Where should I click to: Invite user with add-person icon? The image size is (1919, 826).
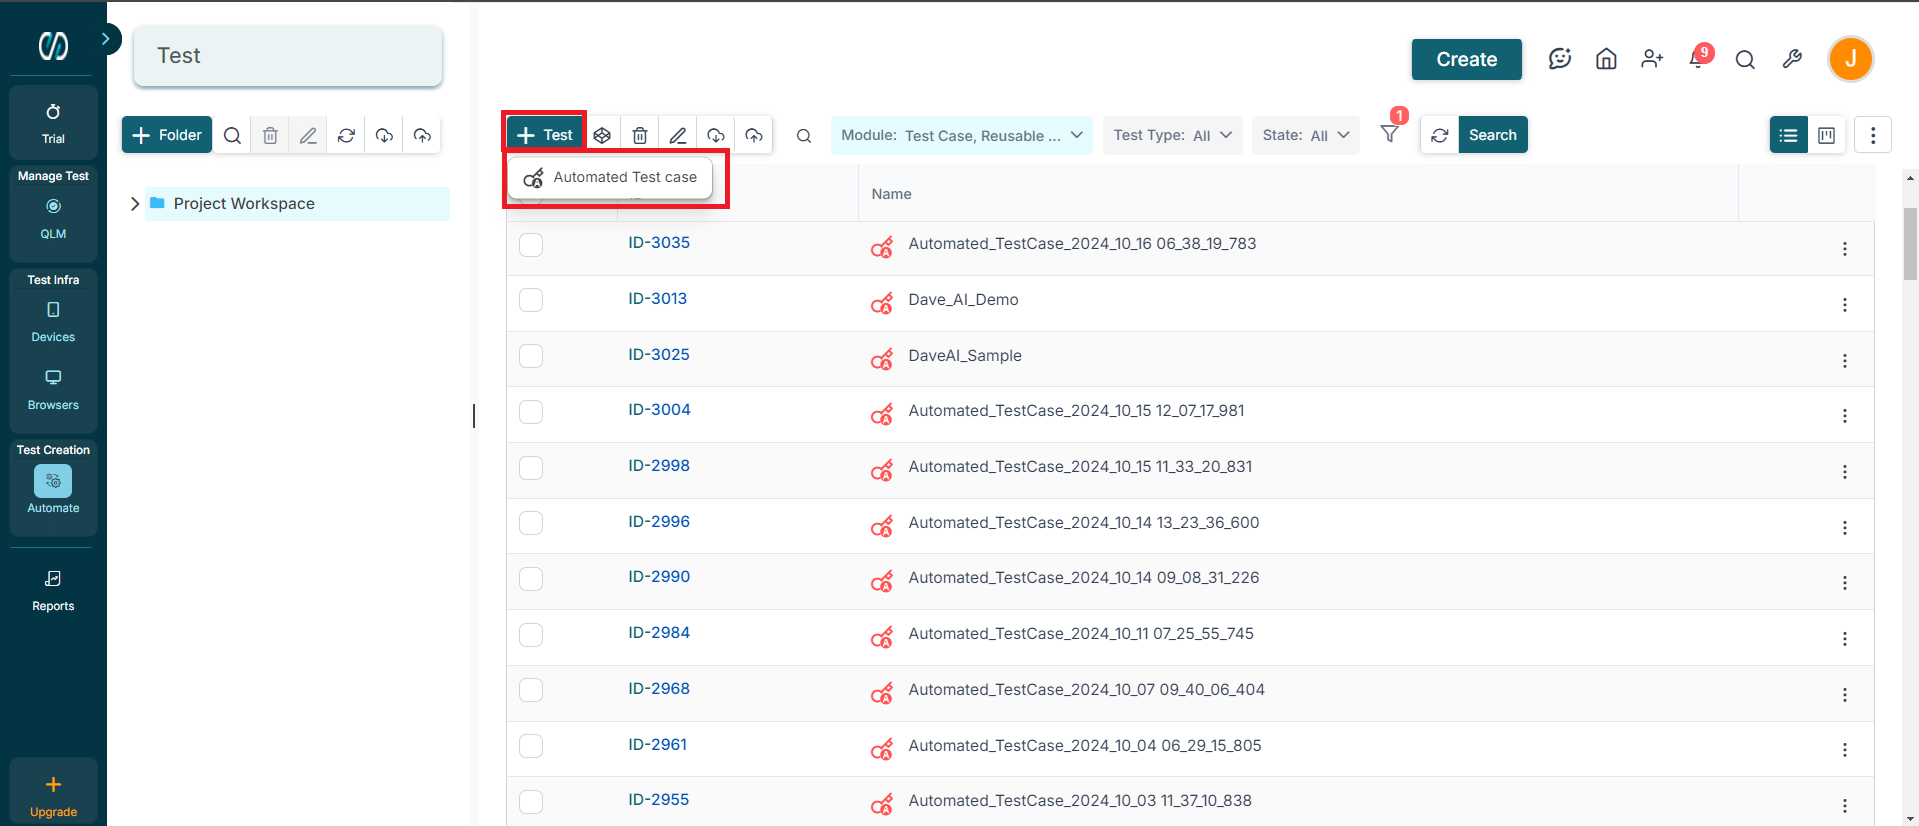click(x=1652, y=59)
